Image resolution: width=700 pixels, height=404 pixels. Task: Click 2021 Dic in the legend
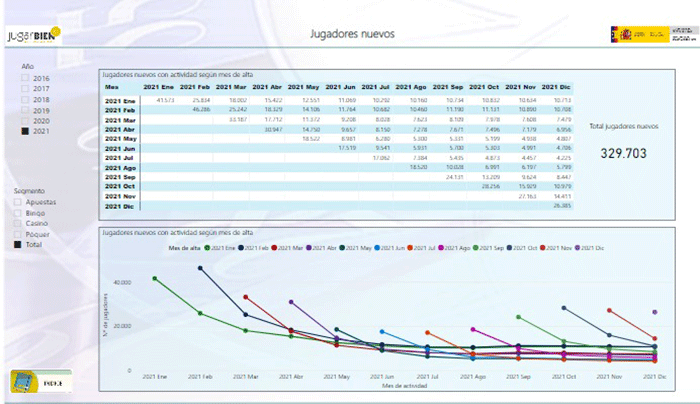[x=589, y=248]
